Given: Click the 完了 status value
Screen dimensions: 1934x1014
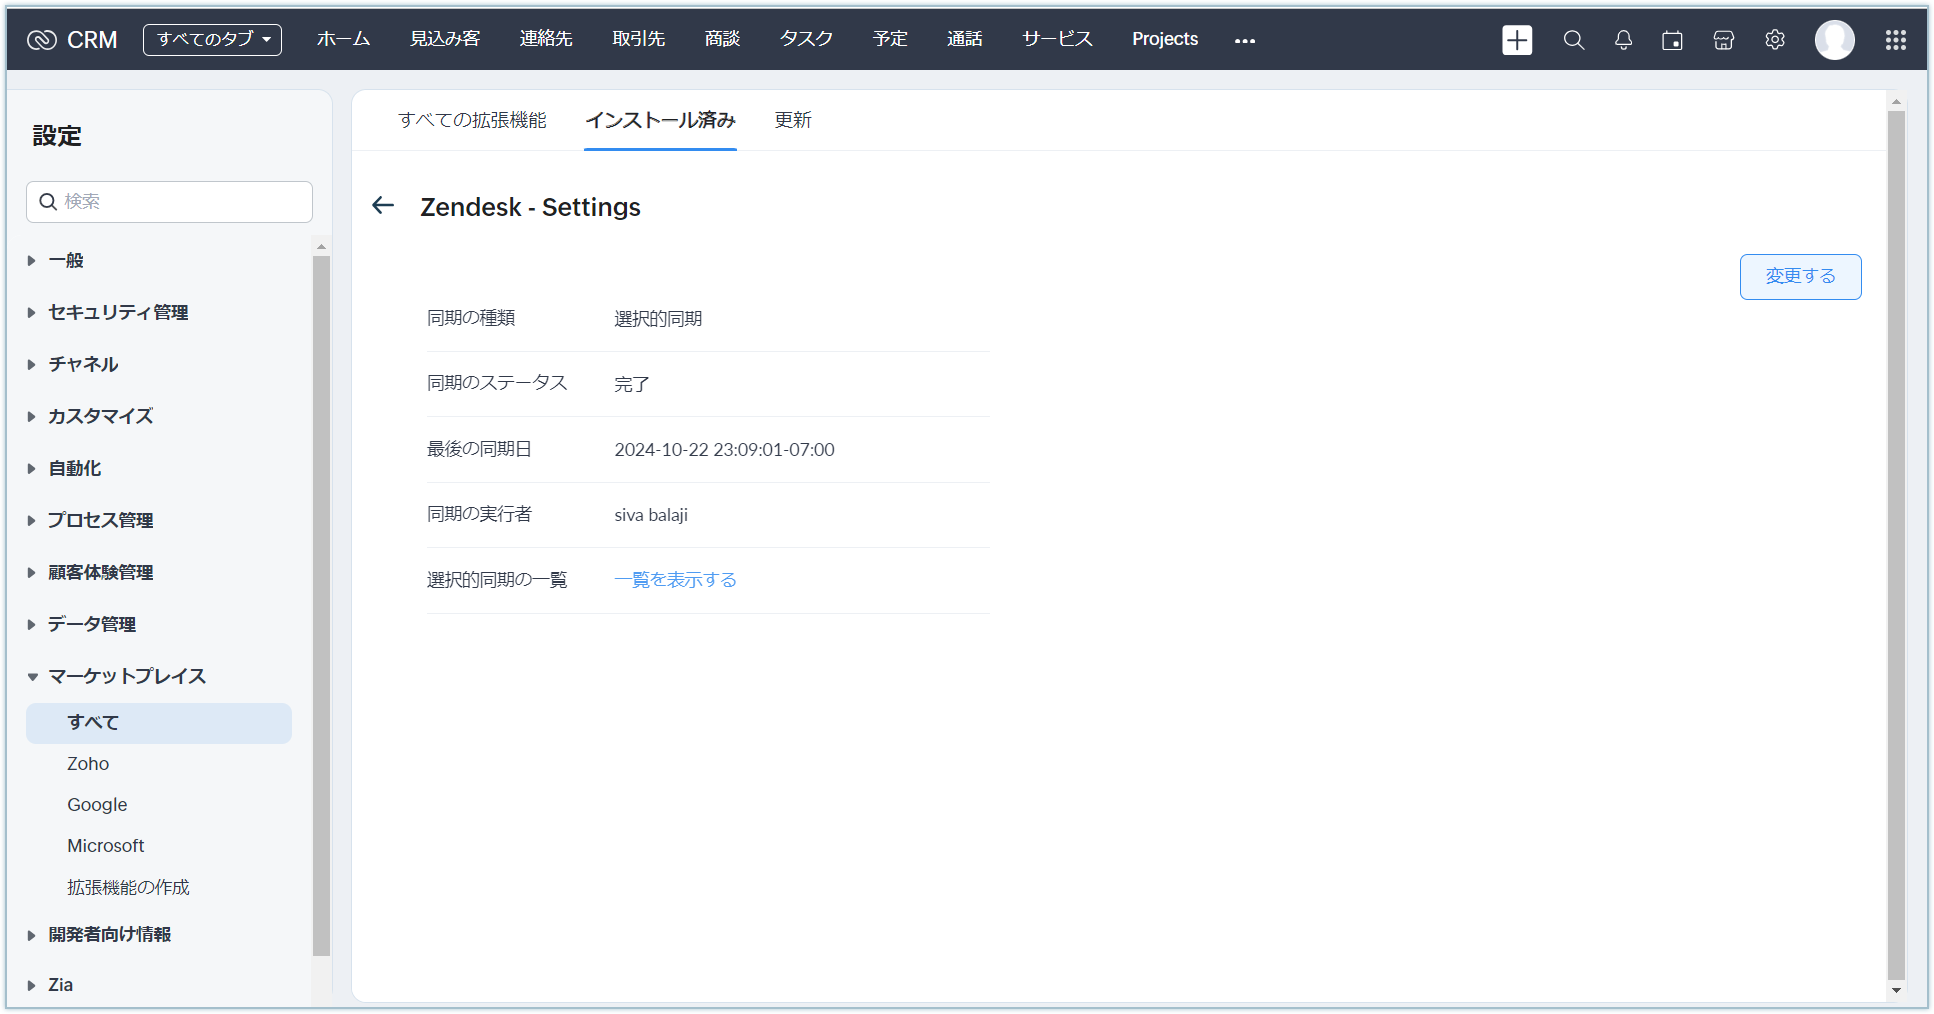Looking at the screenshot, I should [x=632, y=384].
